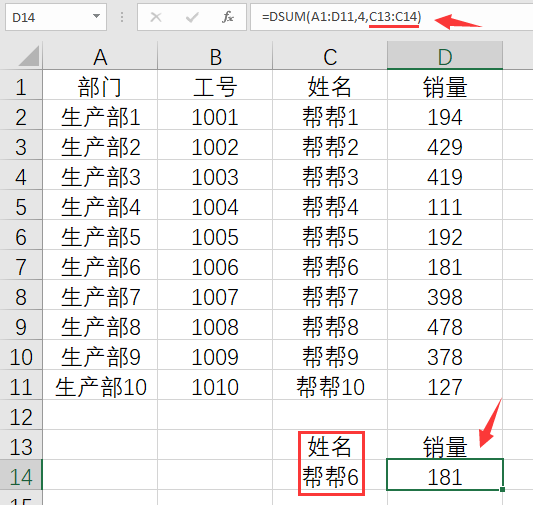Click cell 1006

click(215, 265)
